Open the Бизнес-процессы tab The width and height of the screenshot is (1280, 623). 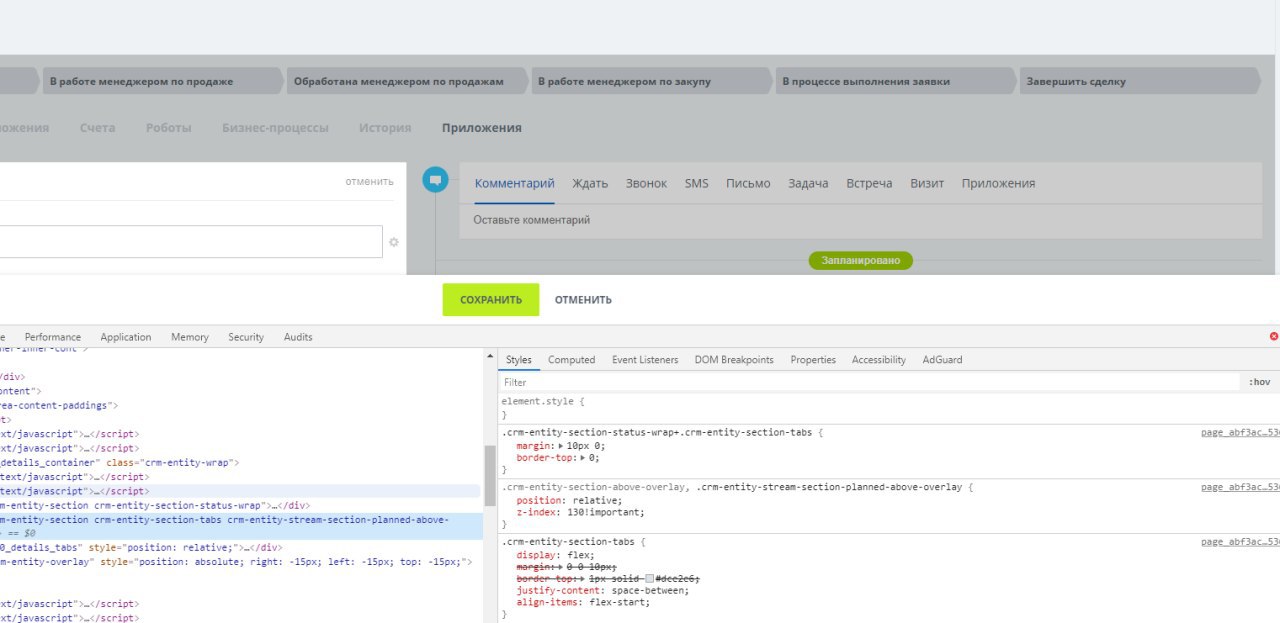click(276, 128)
